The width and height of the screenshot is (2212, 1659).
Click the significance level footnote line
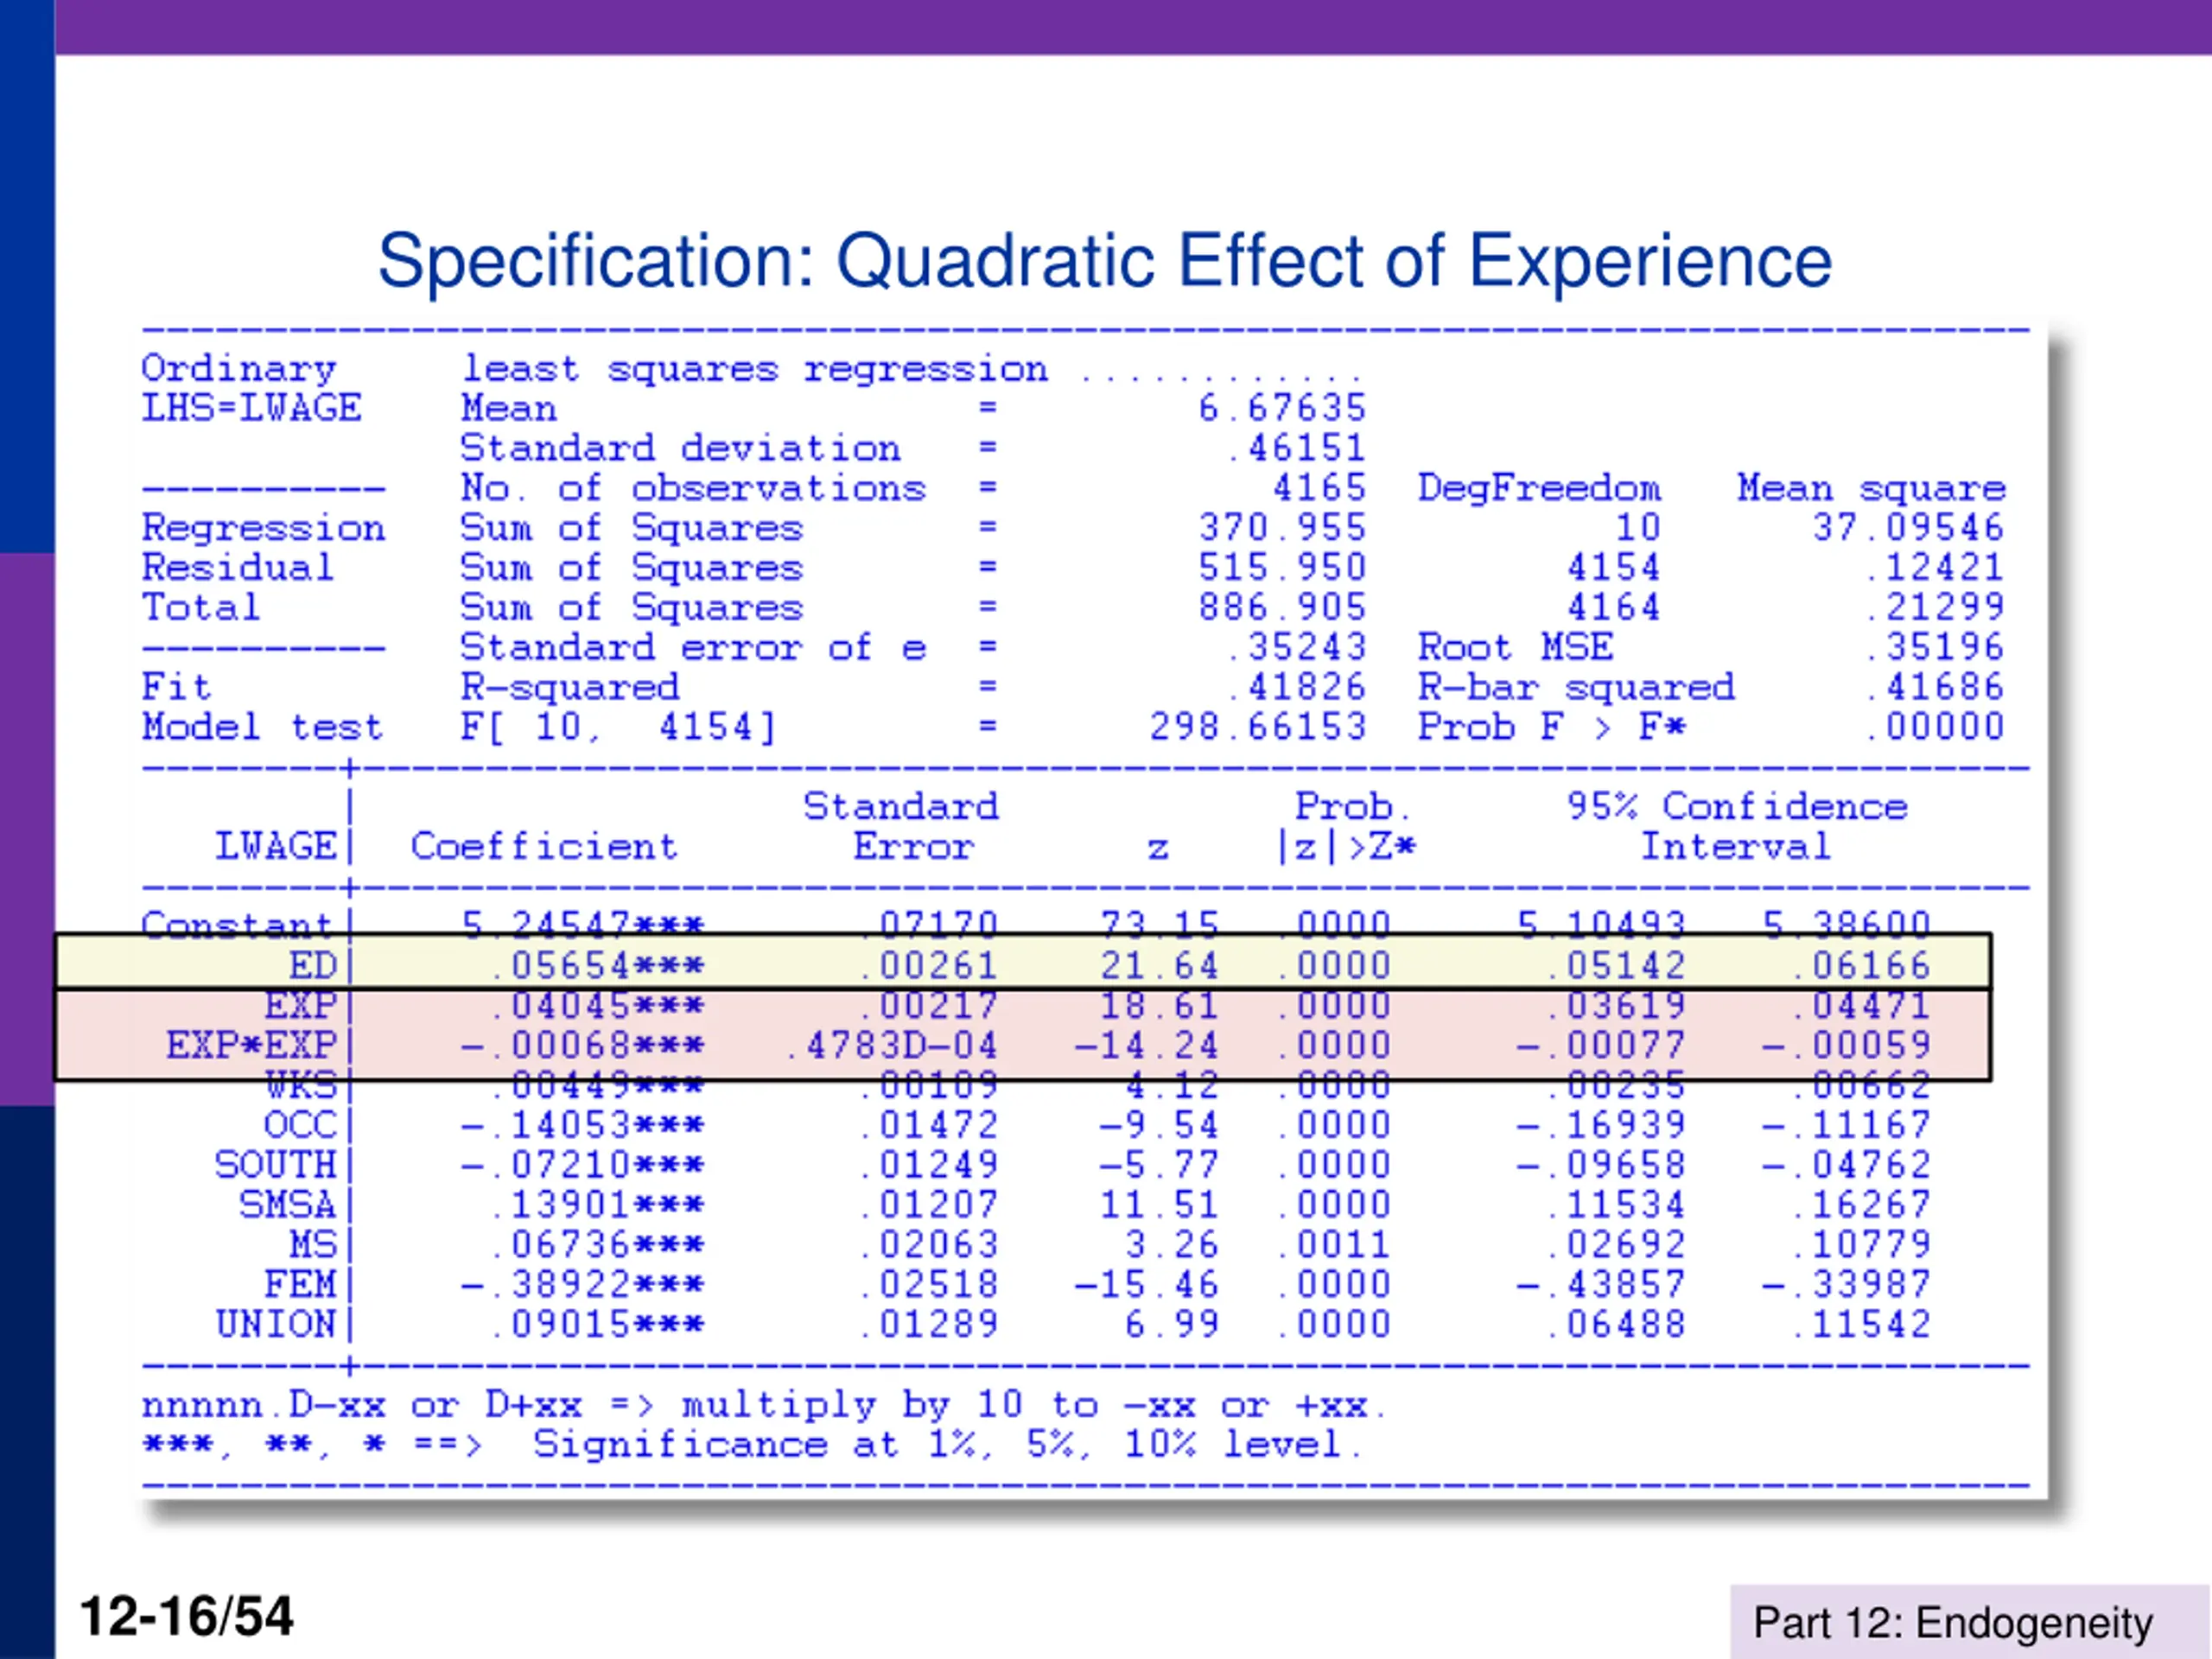750,1445
